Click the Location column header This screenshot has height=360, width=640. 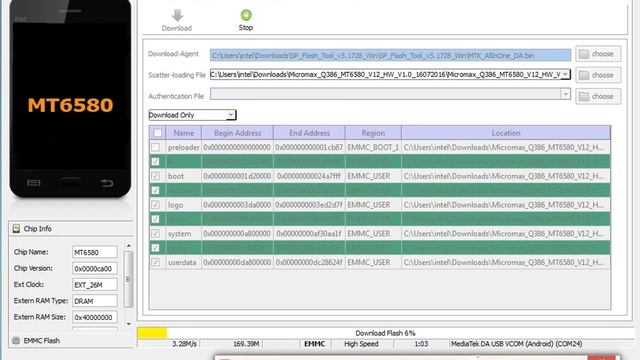(x=506, y=133)
